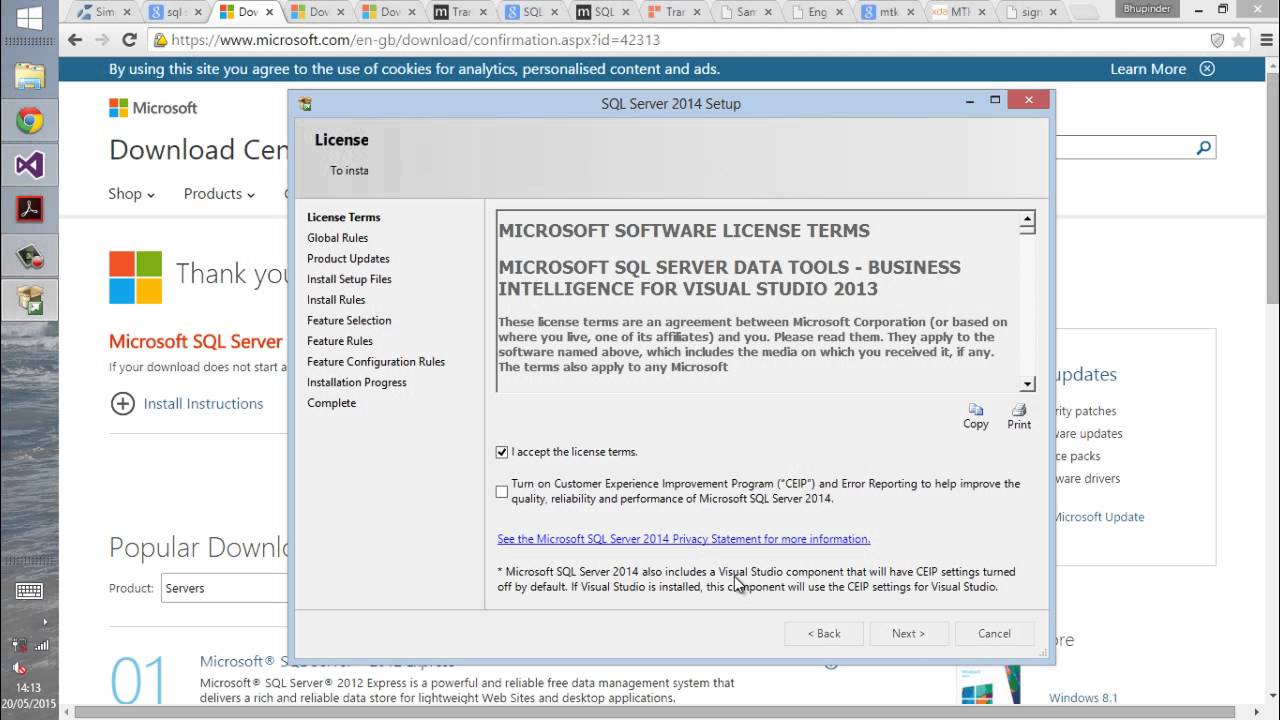This screenshot has height=720, width=1280.
Task: Switch to the 'mtk' Chrome tab
Action: (x=887, y=12)
